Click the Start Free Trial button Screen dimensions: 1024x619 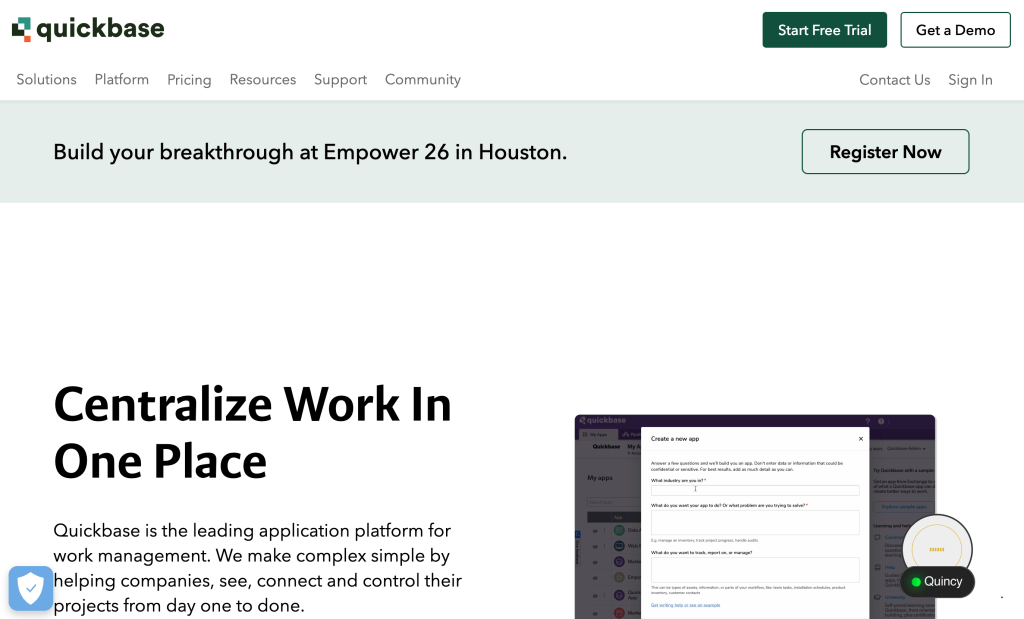(x=824, y=30)
